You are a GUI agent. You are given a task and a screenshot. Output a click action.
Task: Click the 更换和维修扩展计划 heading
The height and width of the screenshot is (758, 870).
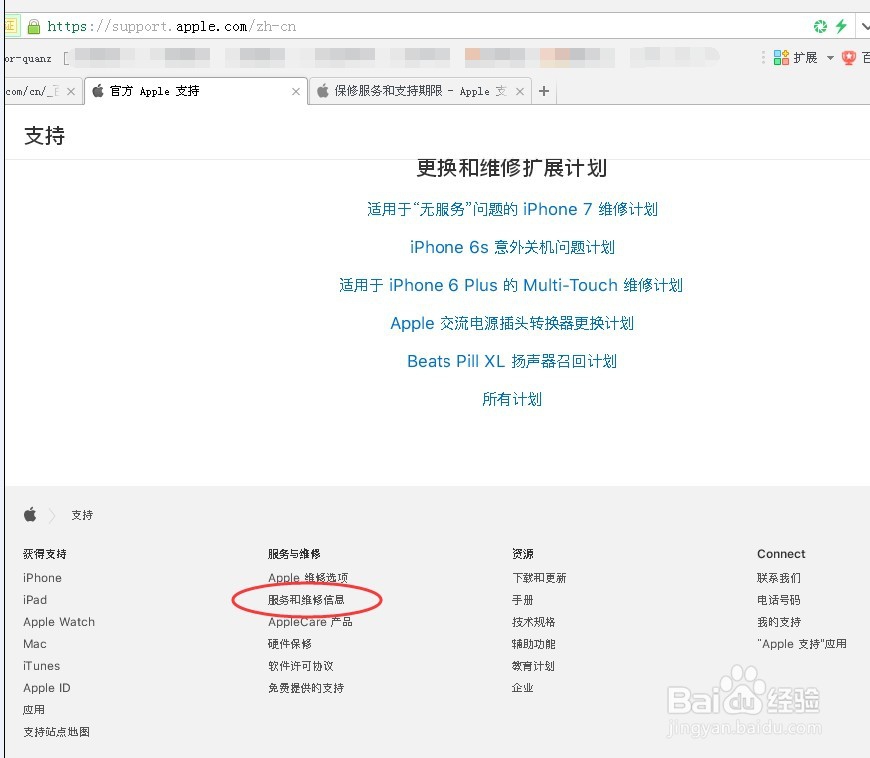512,168
